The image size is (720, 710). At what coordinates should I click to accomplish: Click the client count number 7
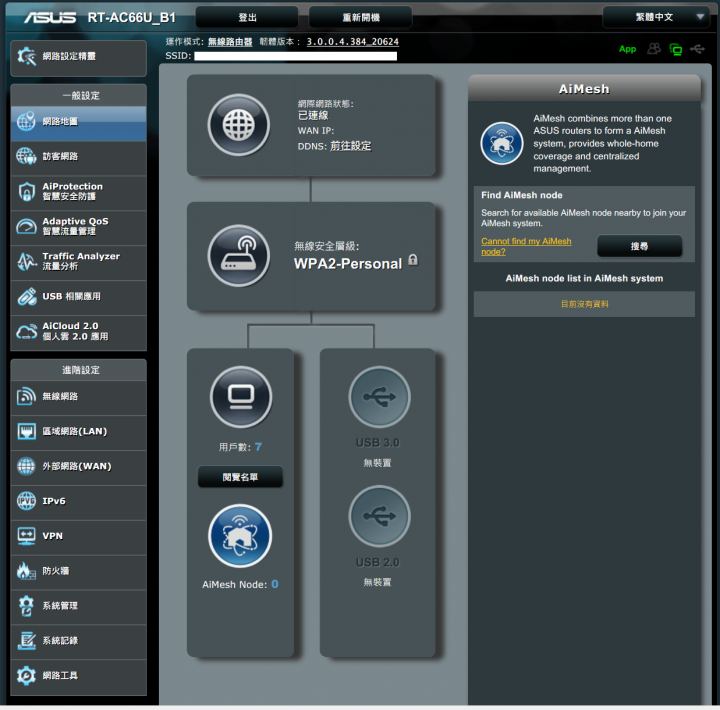pyautogui.click(x=258, y=447)
